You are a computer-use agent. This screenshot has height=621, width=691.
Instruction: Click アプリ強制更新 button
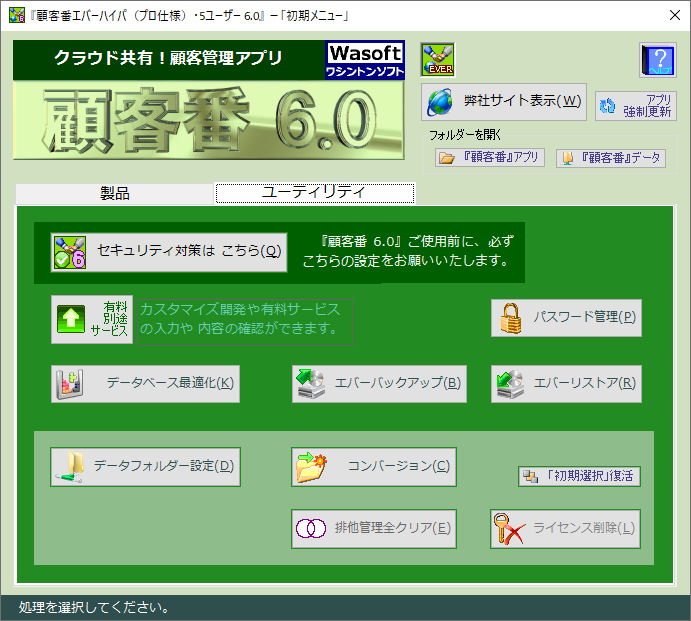(x=635, y=106)
